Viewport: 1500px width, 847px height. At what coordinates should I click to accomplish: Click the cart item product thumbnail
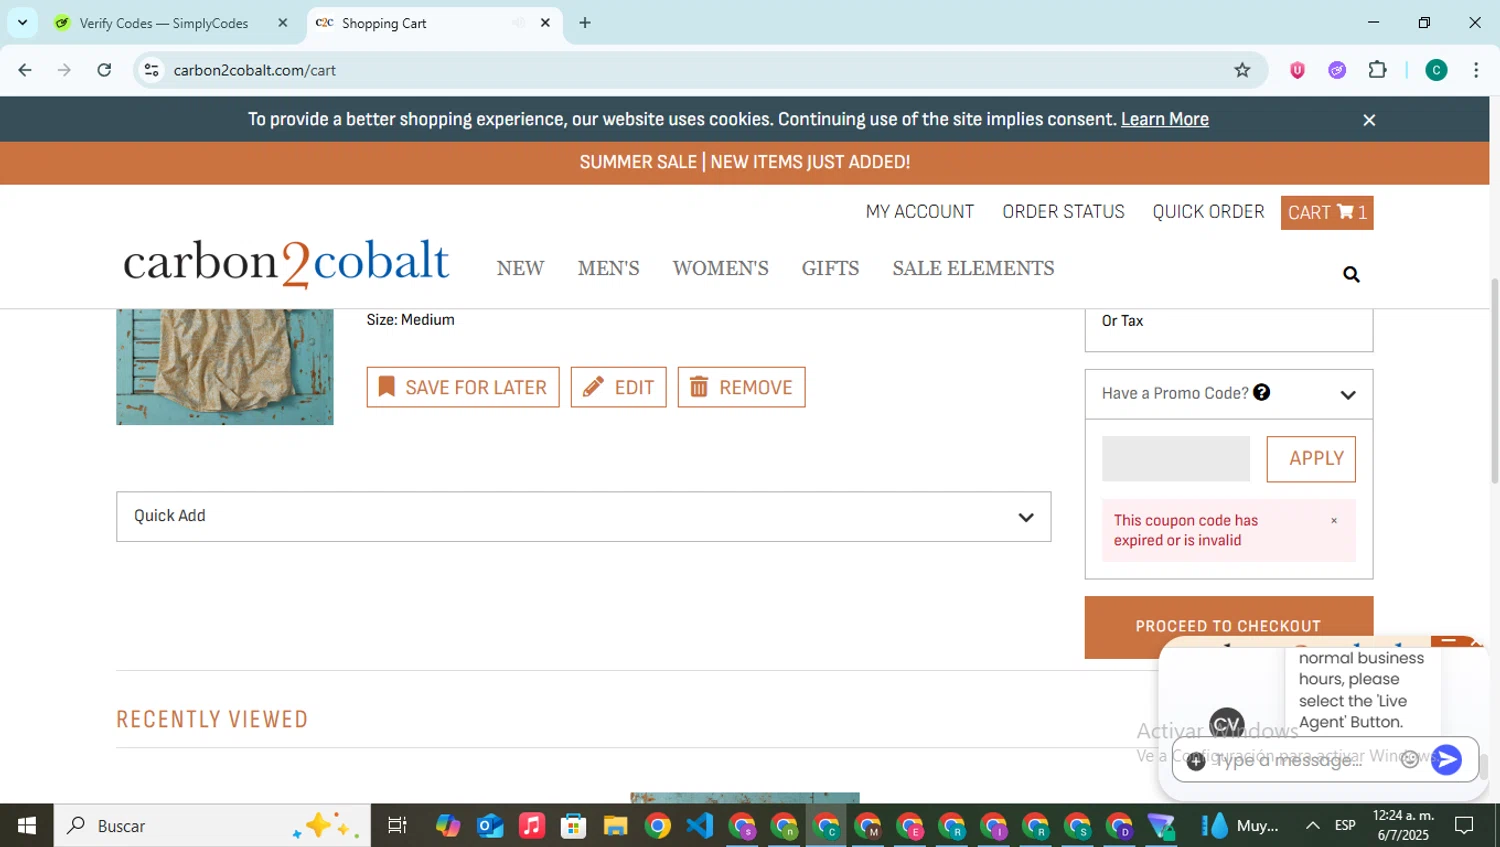(225, 367)
